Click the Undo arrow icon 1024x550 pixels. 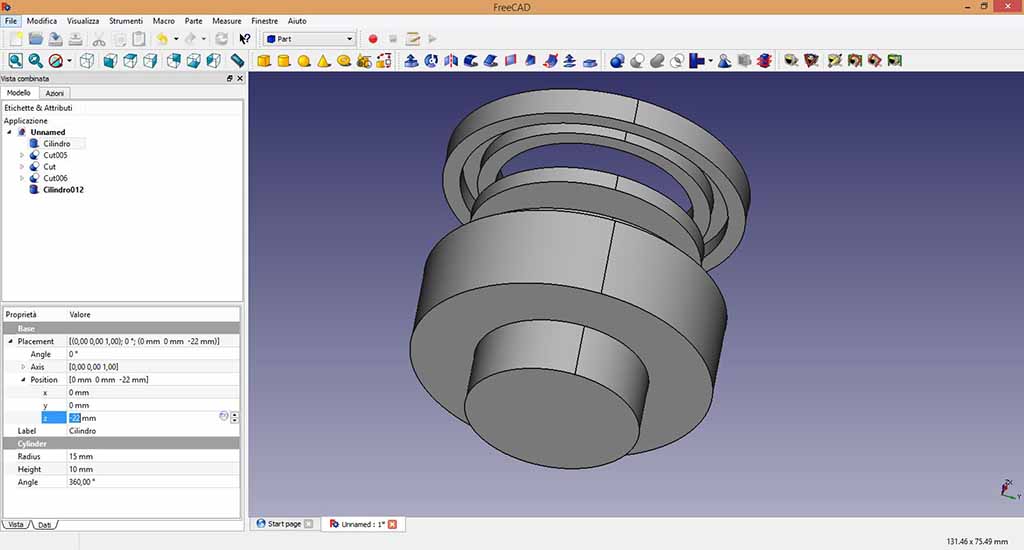162,39
